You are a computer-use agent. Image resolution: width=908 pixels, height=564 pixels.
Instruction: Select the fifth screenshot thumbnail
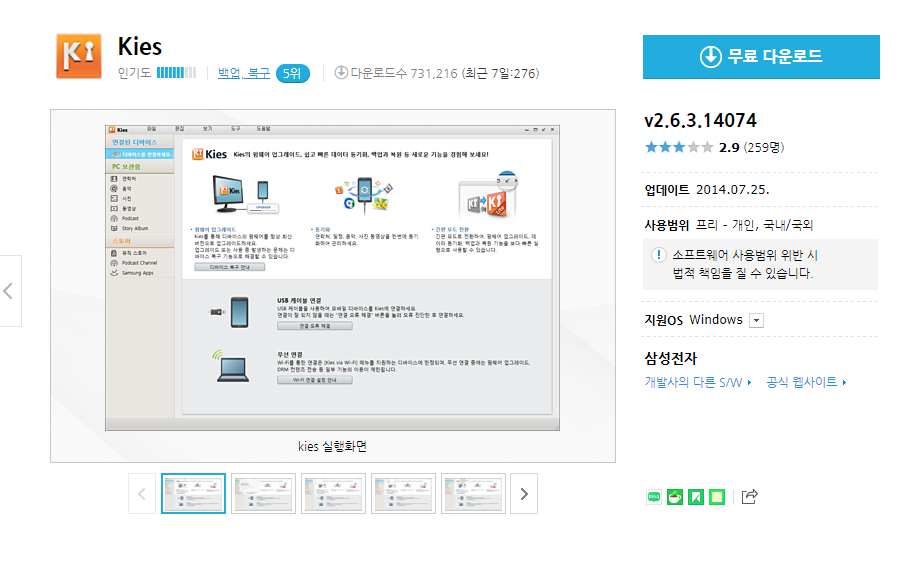474,493
